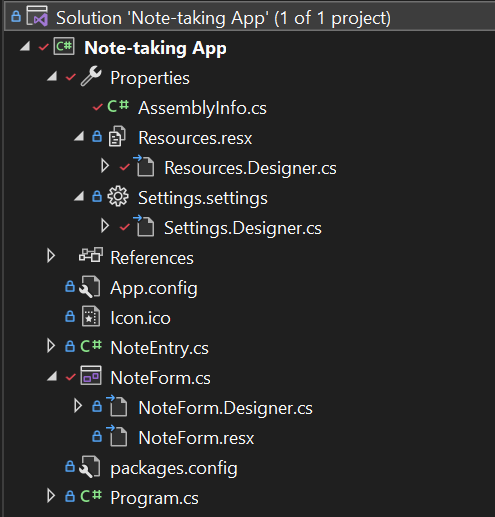Expand the References node
The width and height of the screenshot is (495, 517).
click(51, 256)
